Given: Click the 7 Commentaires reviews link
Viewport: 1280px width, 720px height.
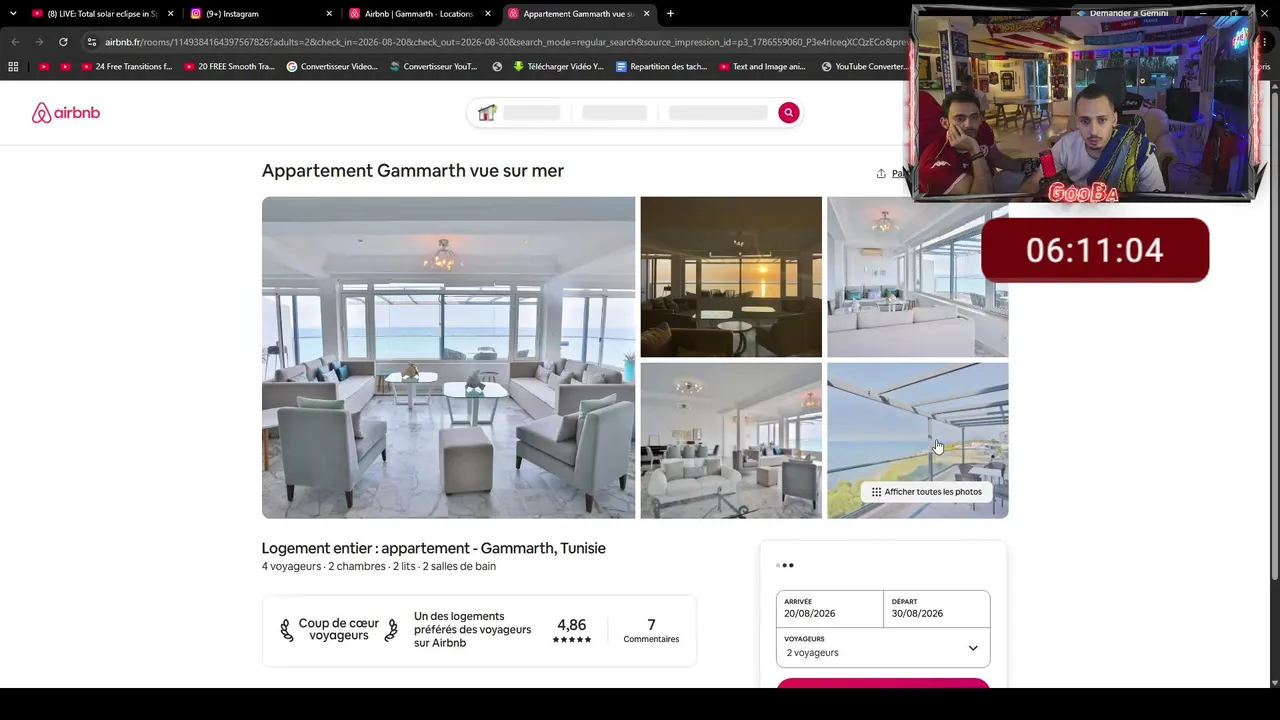Looking at the screenshot, I should (x=651, y=631).
